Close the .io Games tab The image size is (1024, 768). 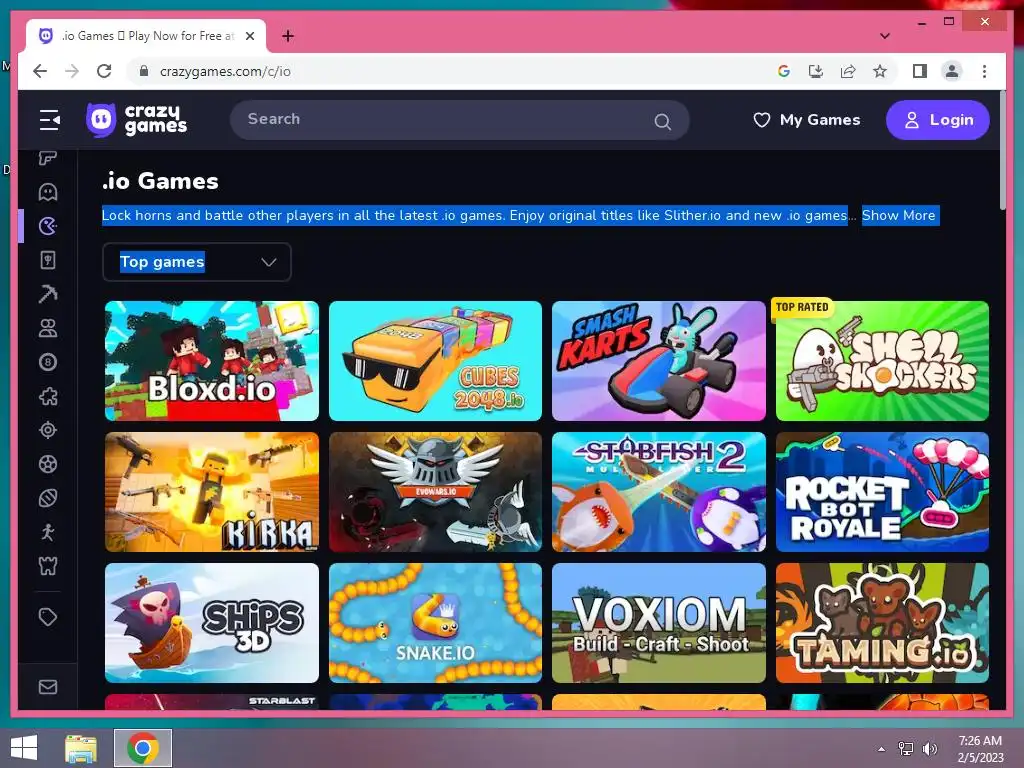[x=249, y=36]
